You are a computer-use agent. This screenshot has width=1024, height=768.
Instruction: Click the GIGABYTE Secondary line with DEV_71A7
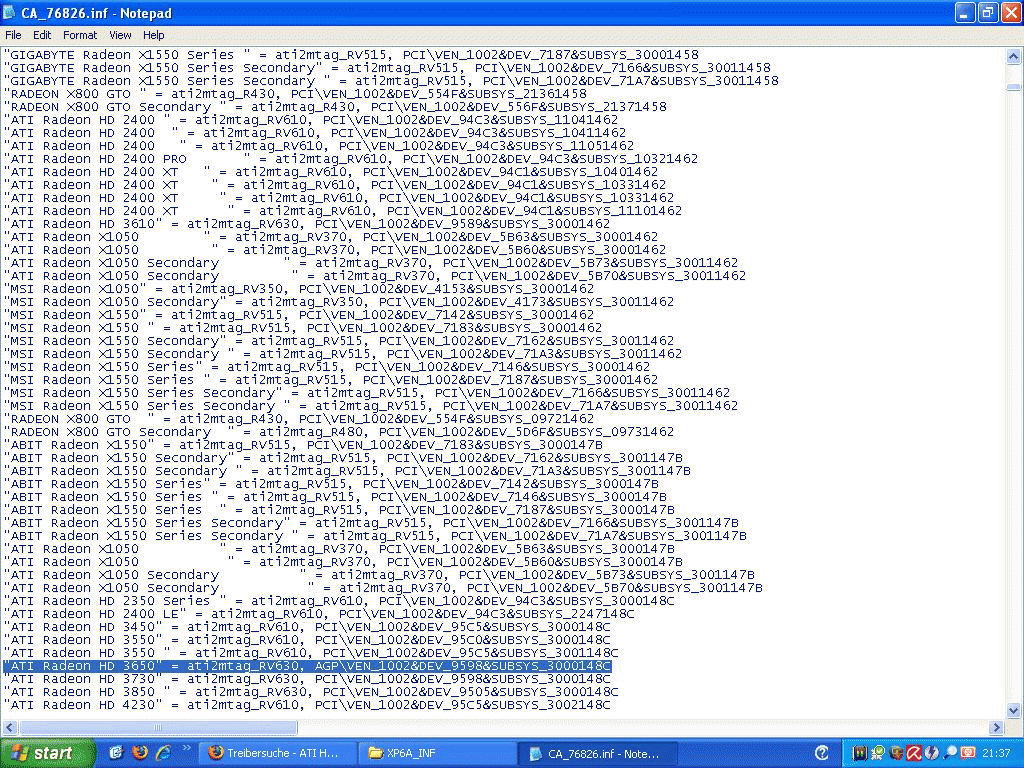point(391,81)
